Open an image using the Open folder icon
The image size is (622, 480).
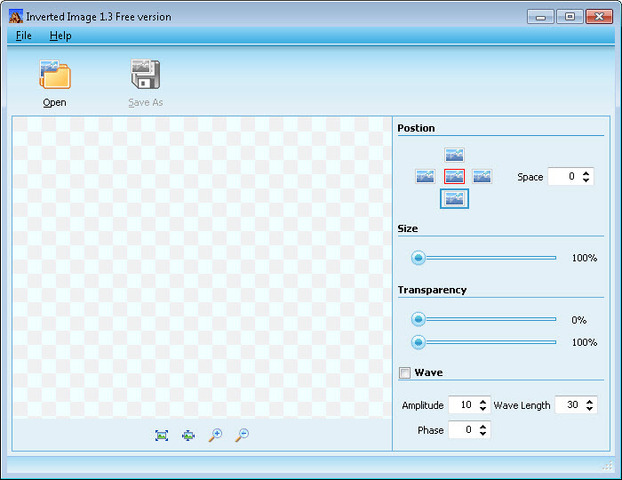tap(55, 74)
